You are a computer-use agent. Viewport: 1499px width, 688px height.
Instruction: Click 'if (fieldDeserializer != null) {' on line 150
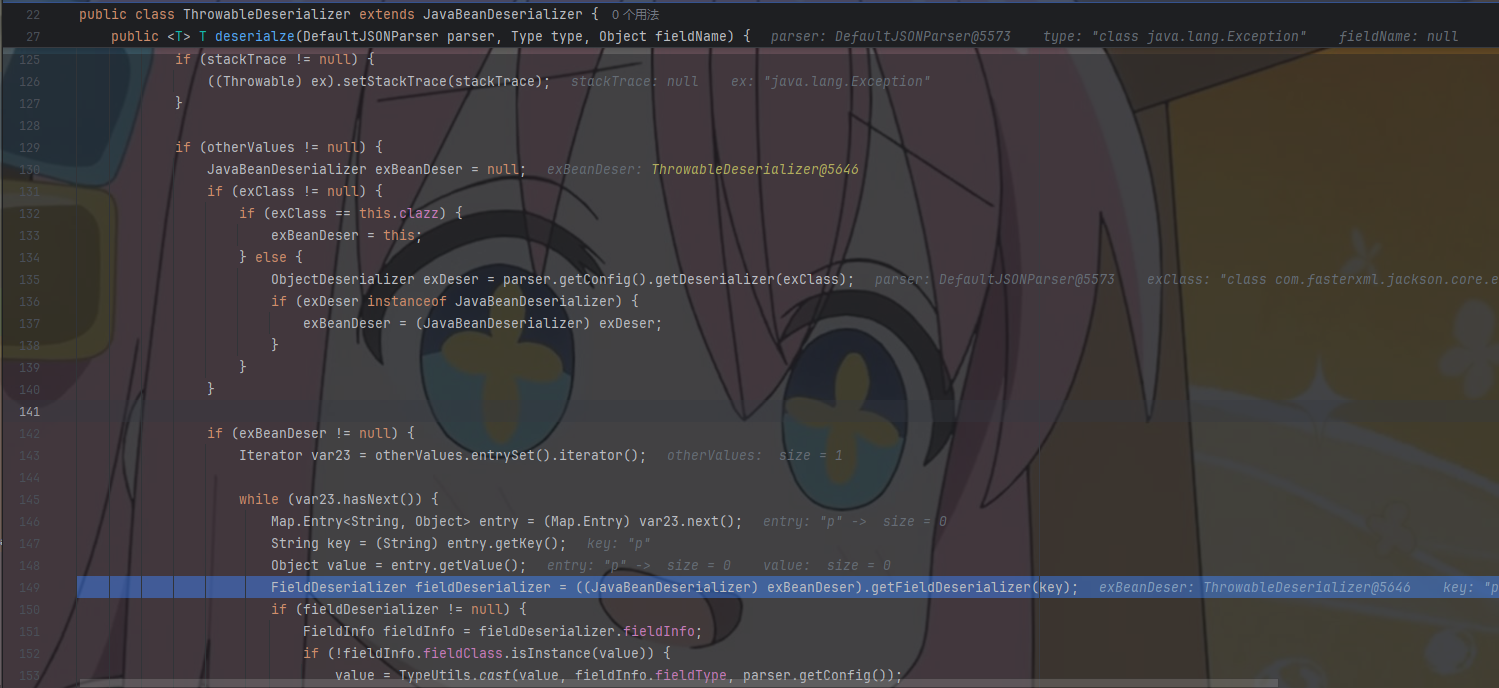[399, 609]
